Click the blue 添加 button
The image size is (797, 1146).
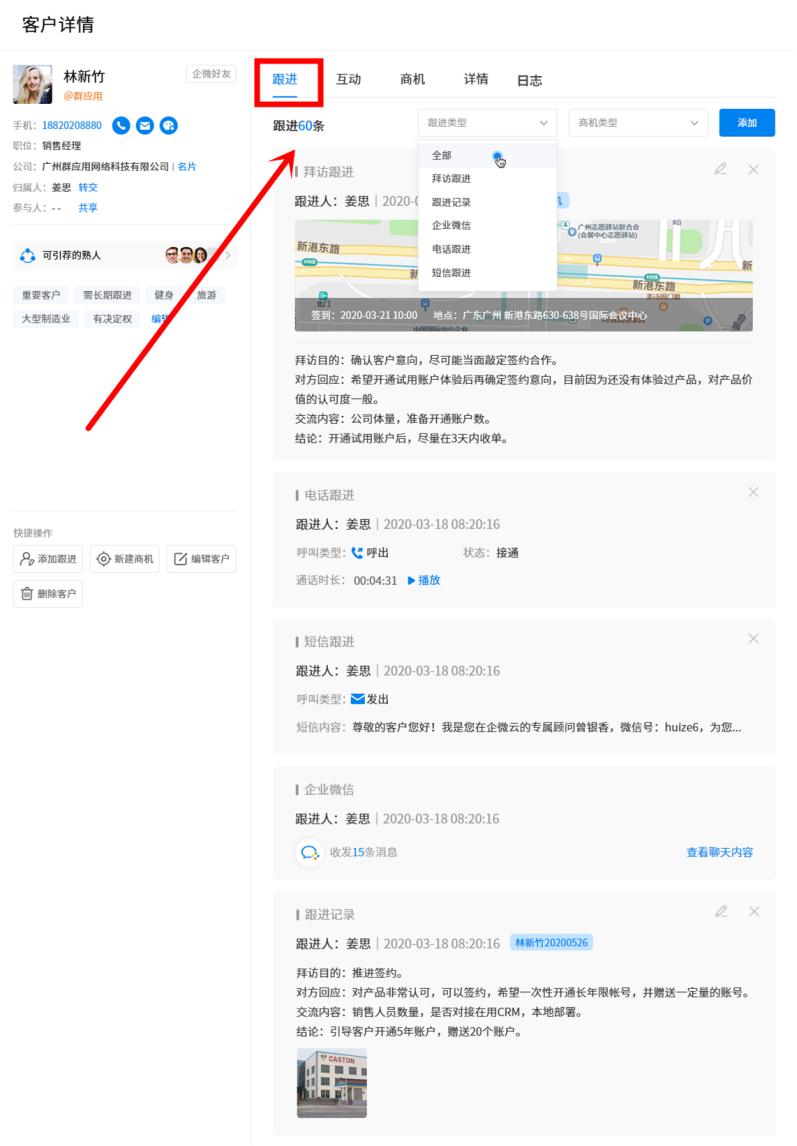click(747, 123)
